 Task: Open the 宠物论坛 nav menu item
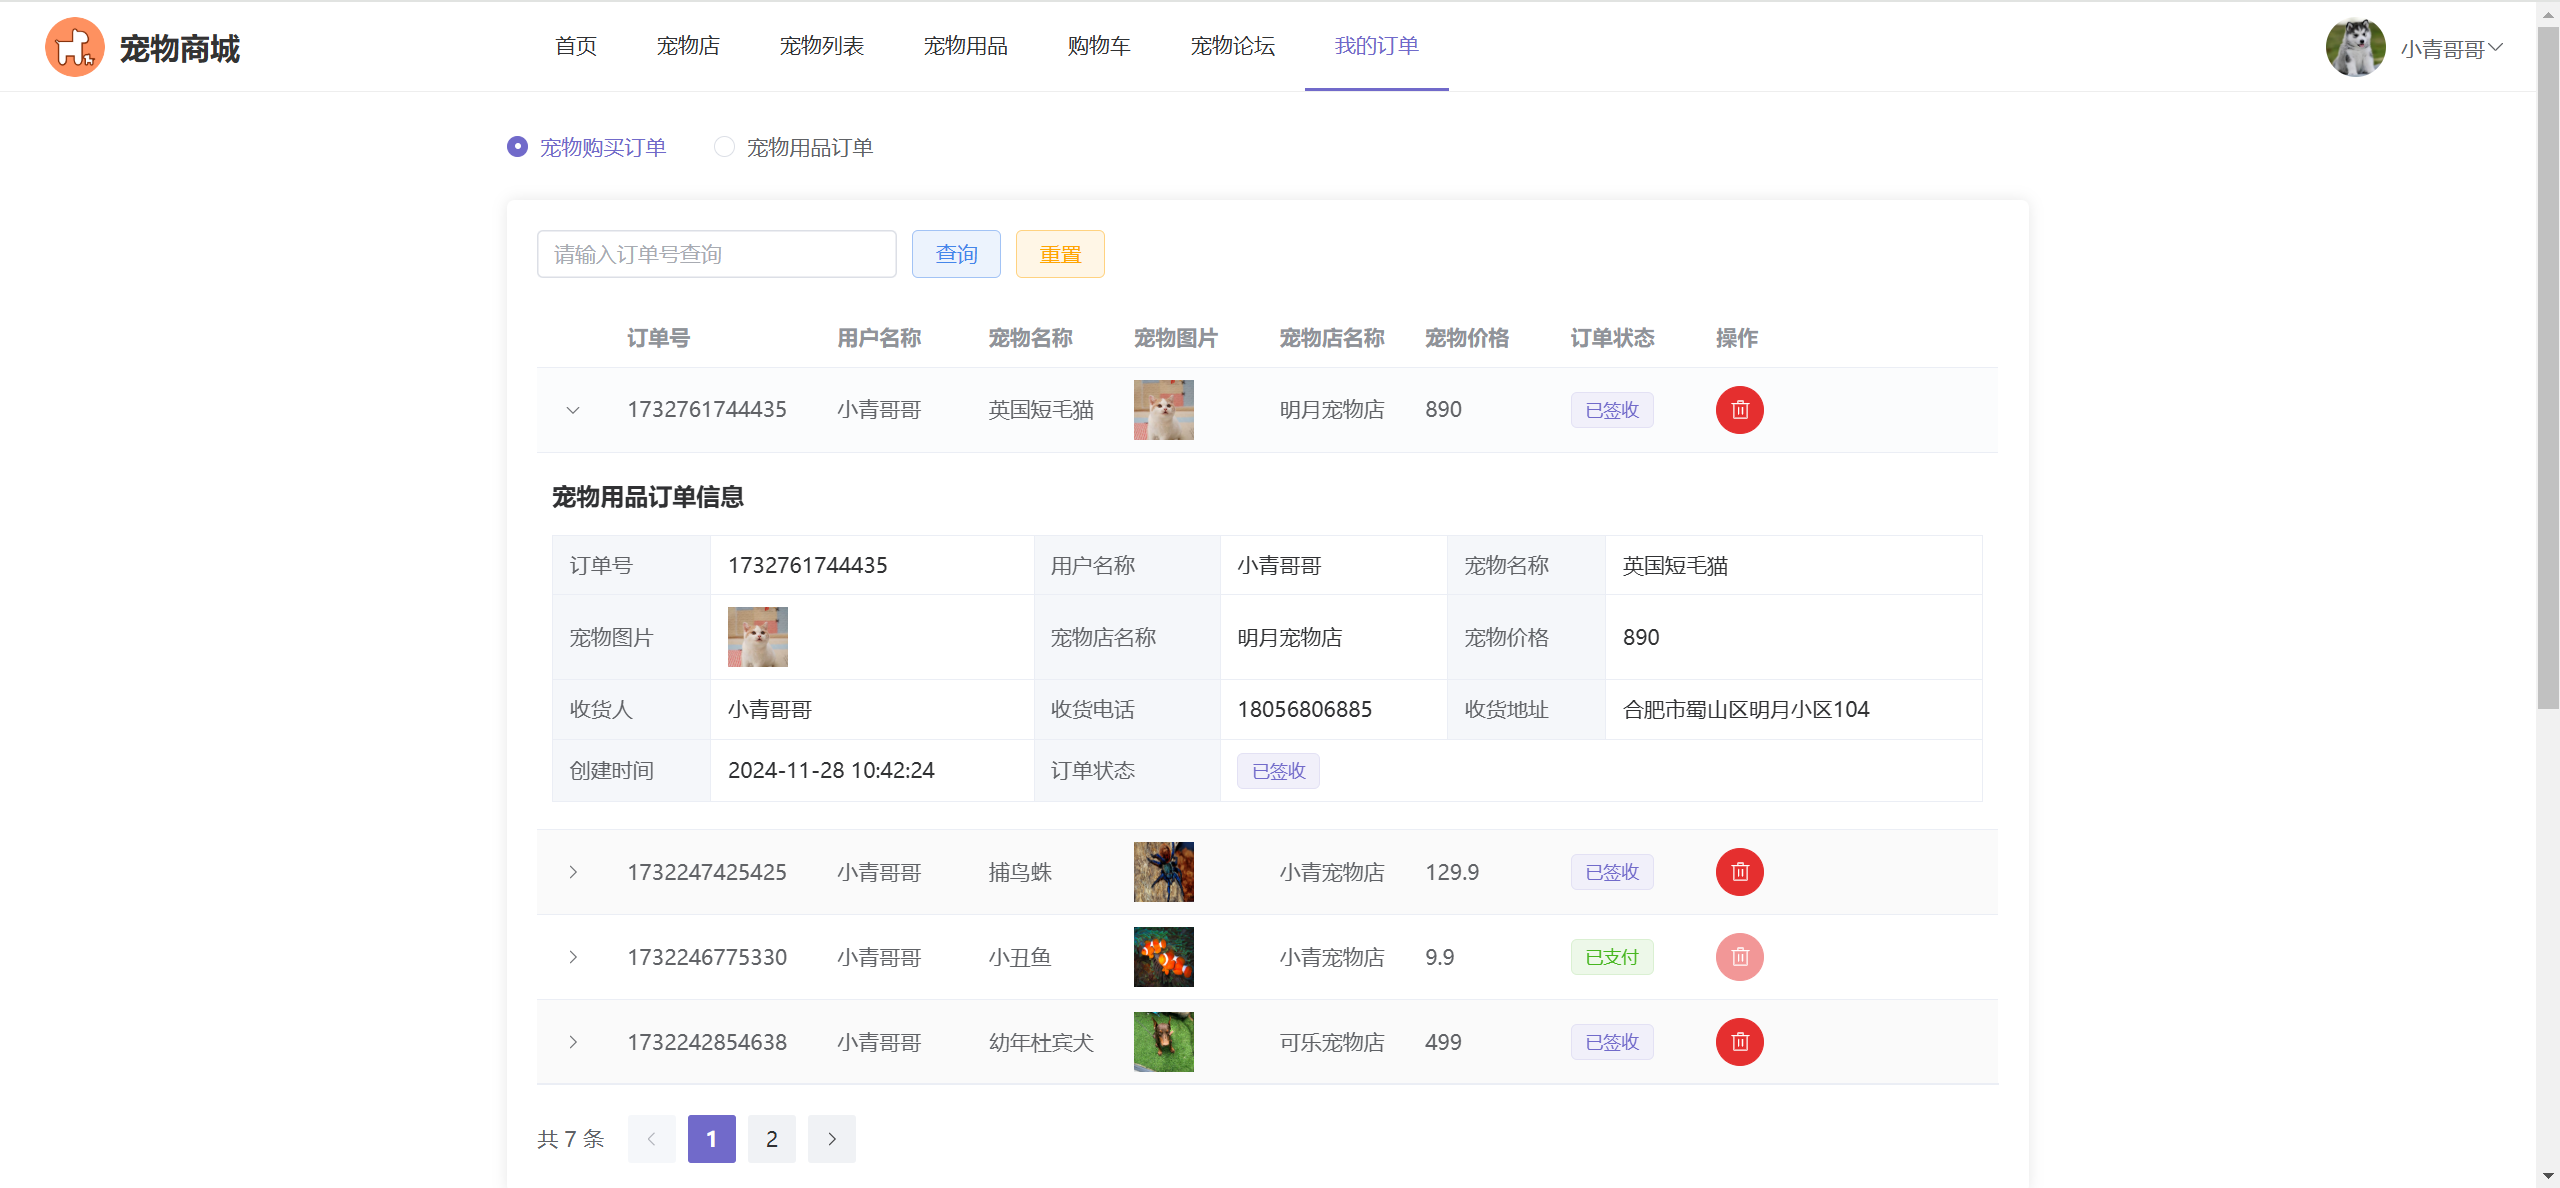(1232, 46)
